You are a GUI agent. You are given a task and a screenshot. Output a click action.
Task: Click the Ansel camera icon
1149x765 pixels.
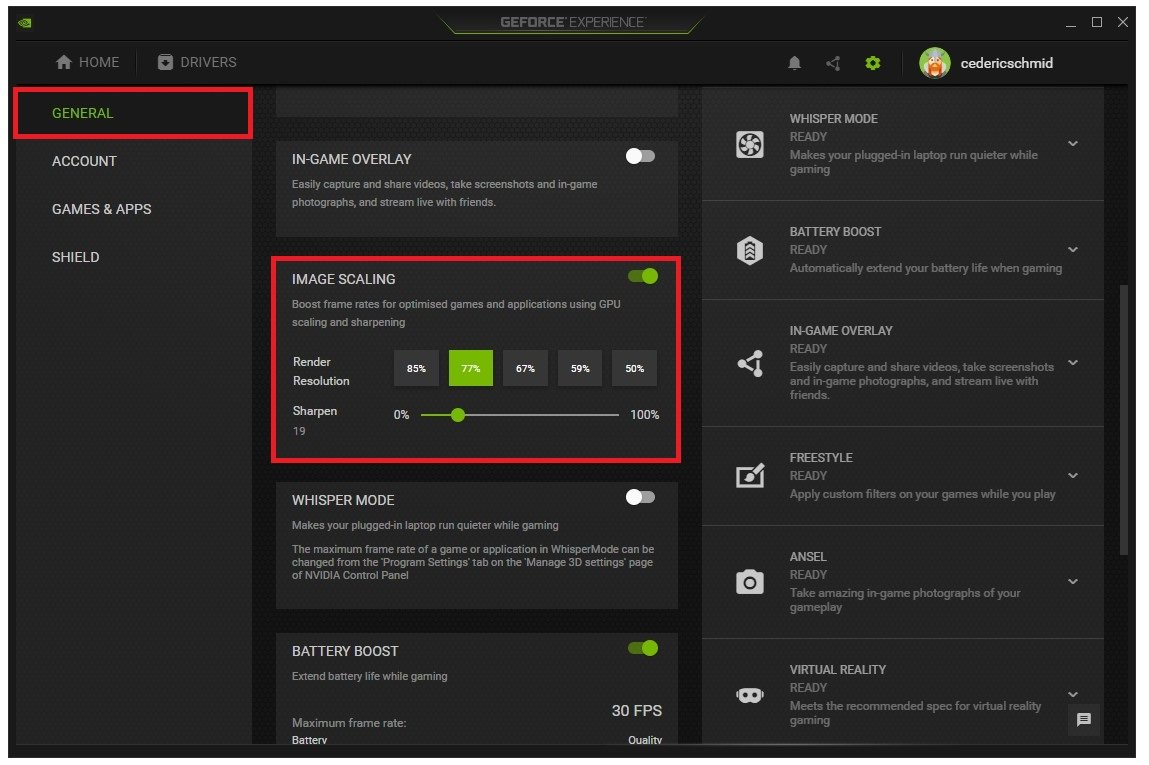click(750, 583)
